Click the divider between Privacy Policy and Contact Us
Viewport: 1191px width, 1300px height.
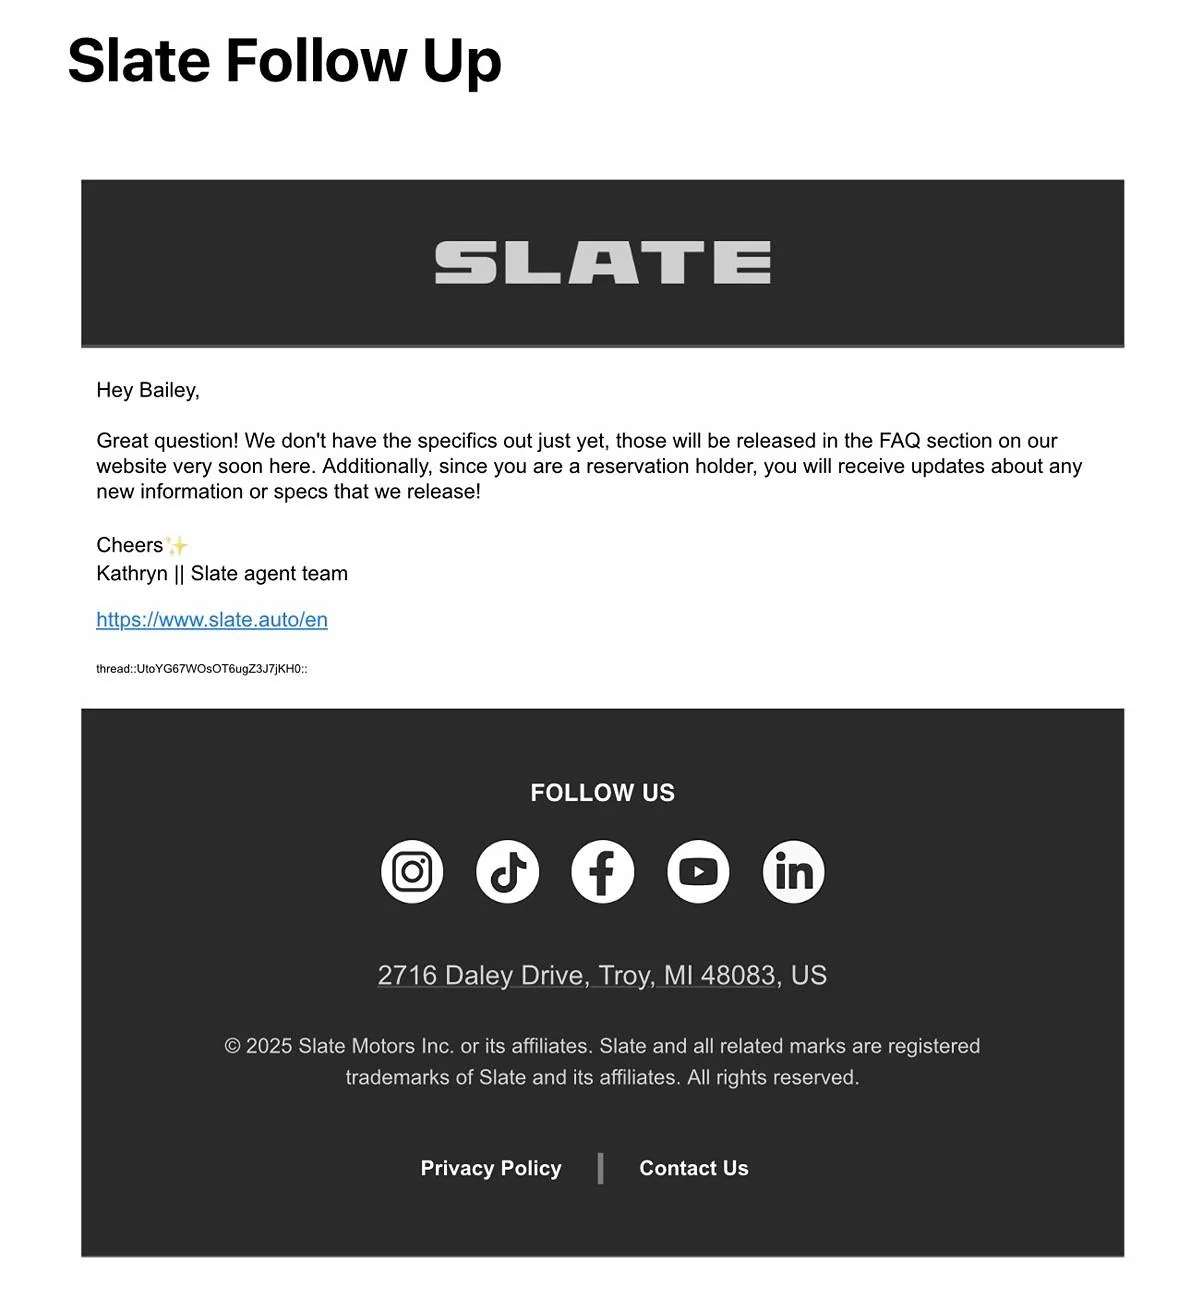(601, 1168)
